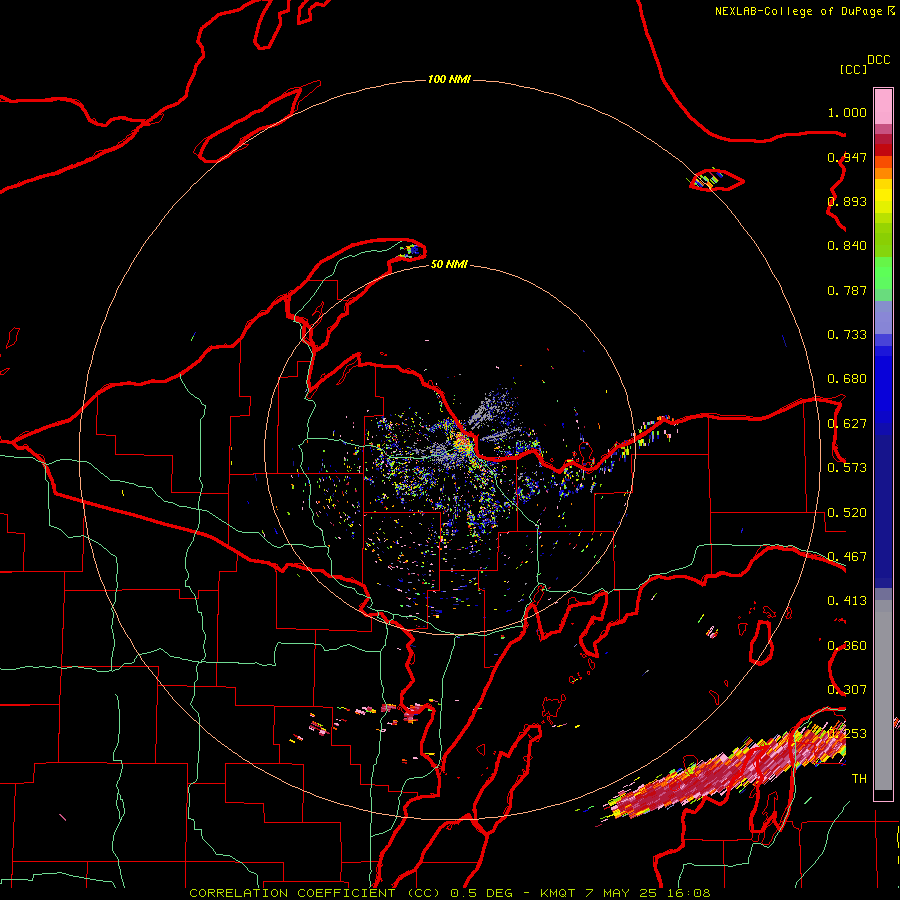Click the 0.520 scale value

[x=847, y=513]
